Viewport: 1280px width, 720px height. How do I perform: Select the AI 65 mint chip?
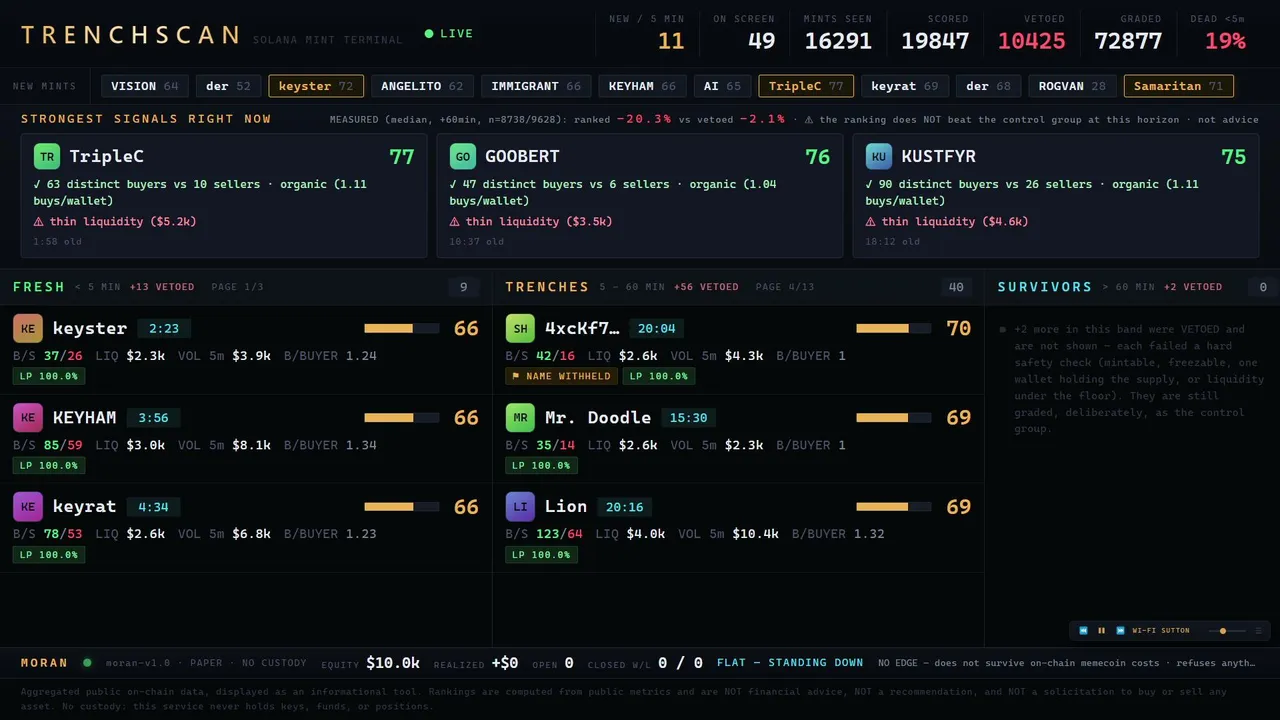[723, 86]
